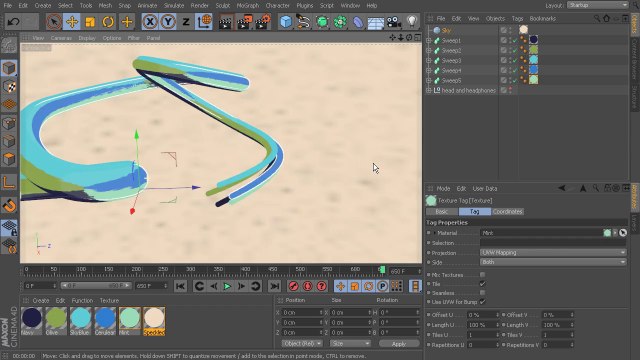Activate the Scale tool in the top toolbar
This screenshot has width=640, height=360.
coord(90,22)
